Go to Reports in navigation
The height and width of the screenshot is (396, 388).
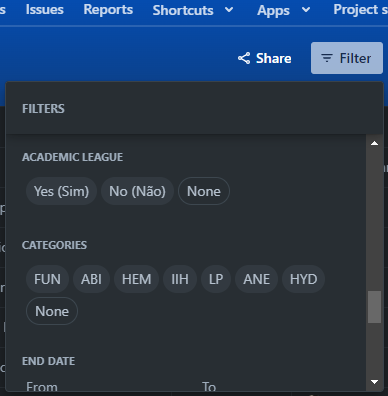(108, 10)
